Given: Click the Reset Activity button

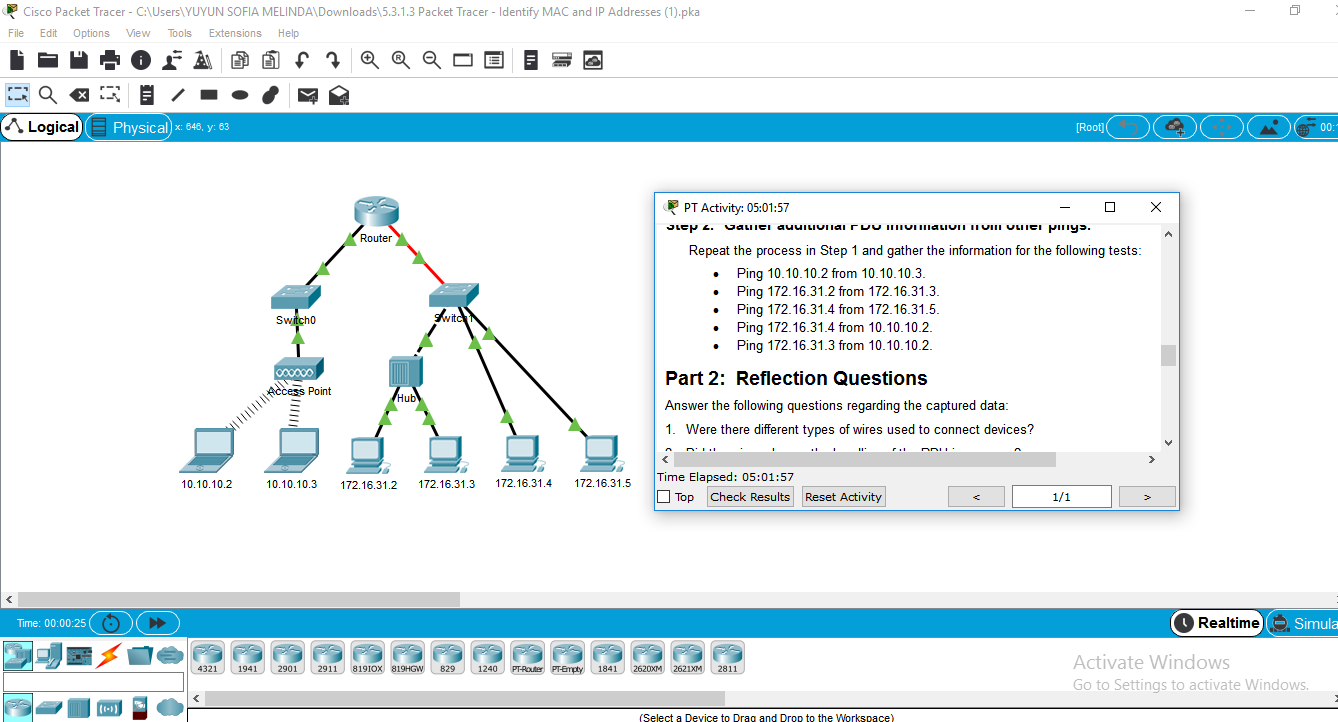Looking at the screenshot, I should click(843, 496).
